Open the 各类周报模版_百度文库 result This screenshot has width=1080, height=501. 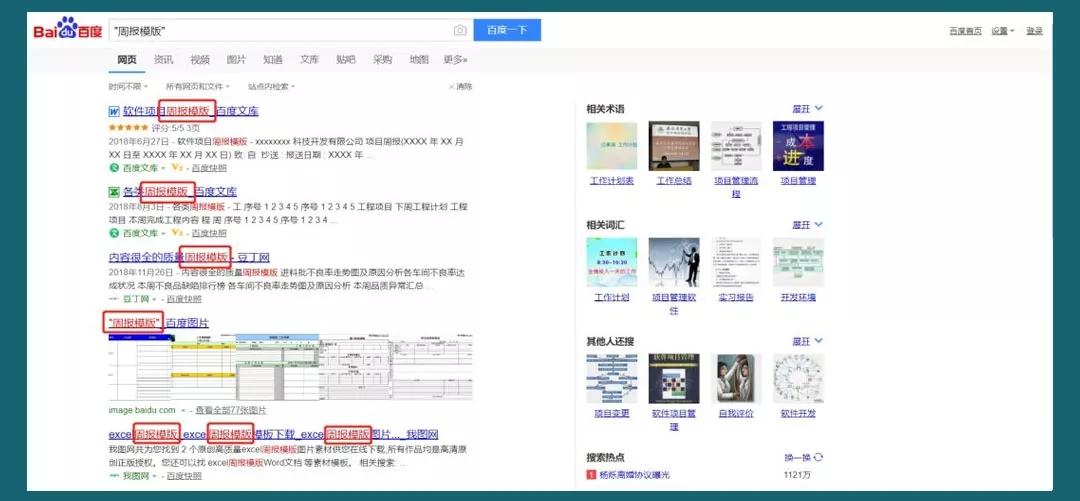pos(180,192)
